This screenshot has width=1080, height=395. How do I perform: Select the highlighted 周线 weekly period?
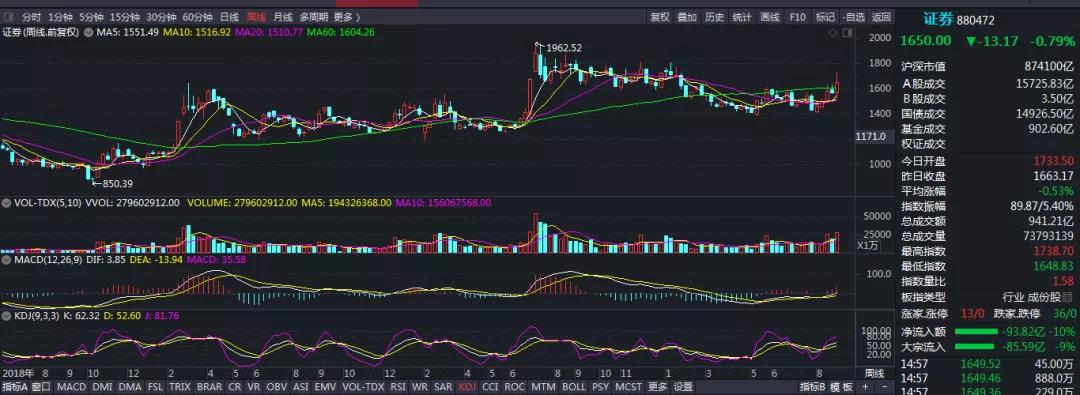click(x=256, y=17)
